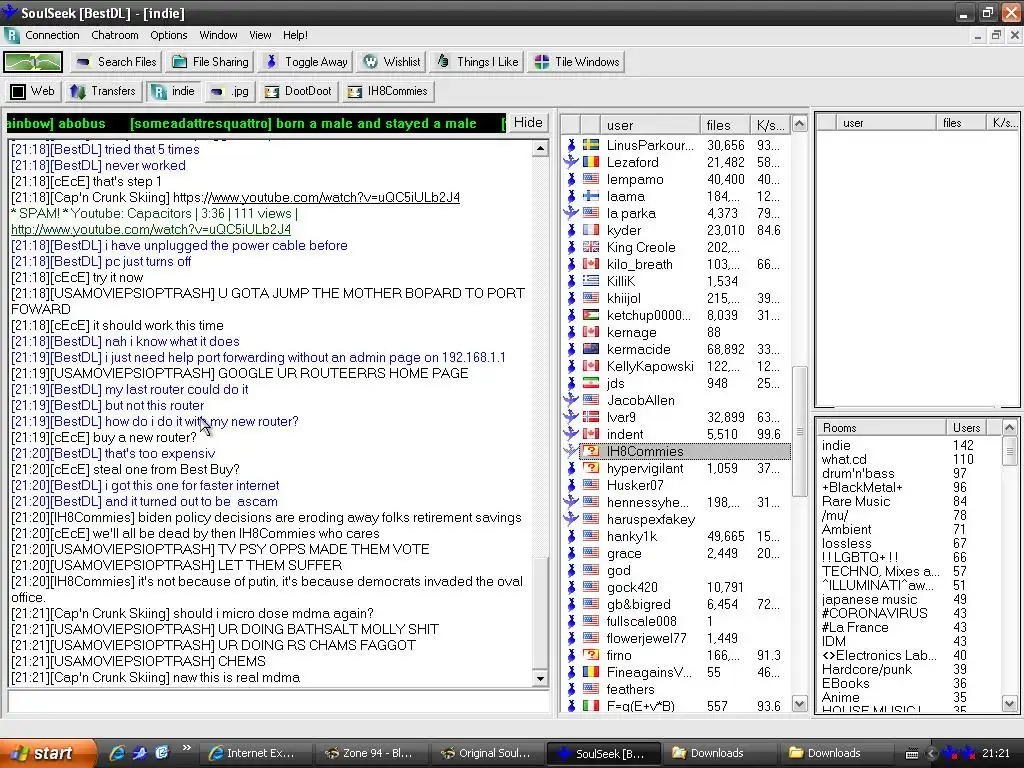Click the green network status graph icon
The image size is (1024, 768).
point(33,62)
